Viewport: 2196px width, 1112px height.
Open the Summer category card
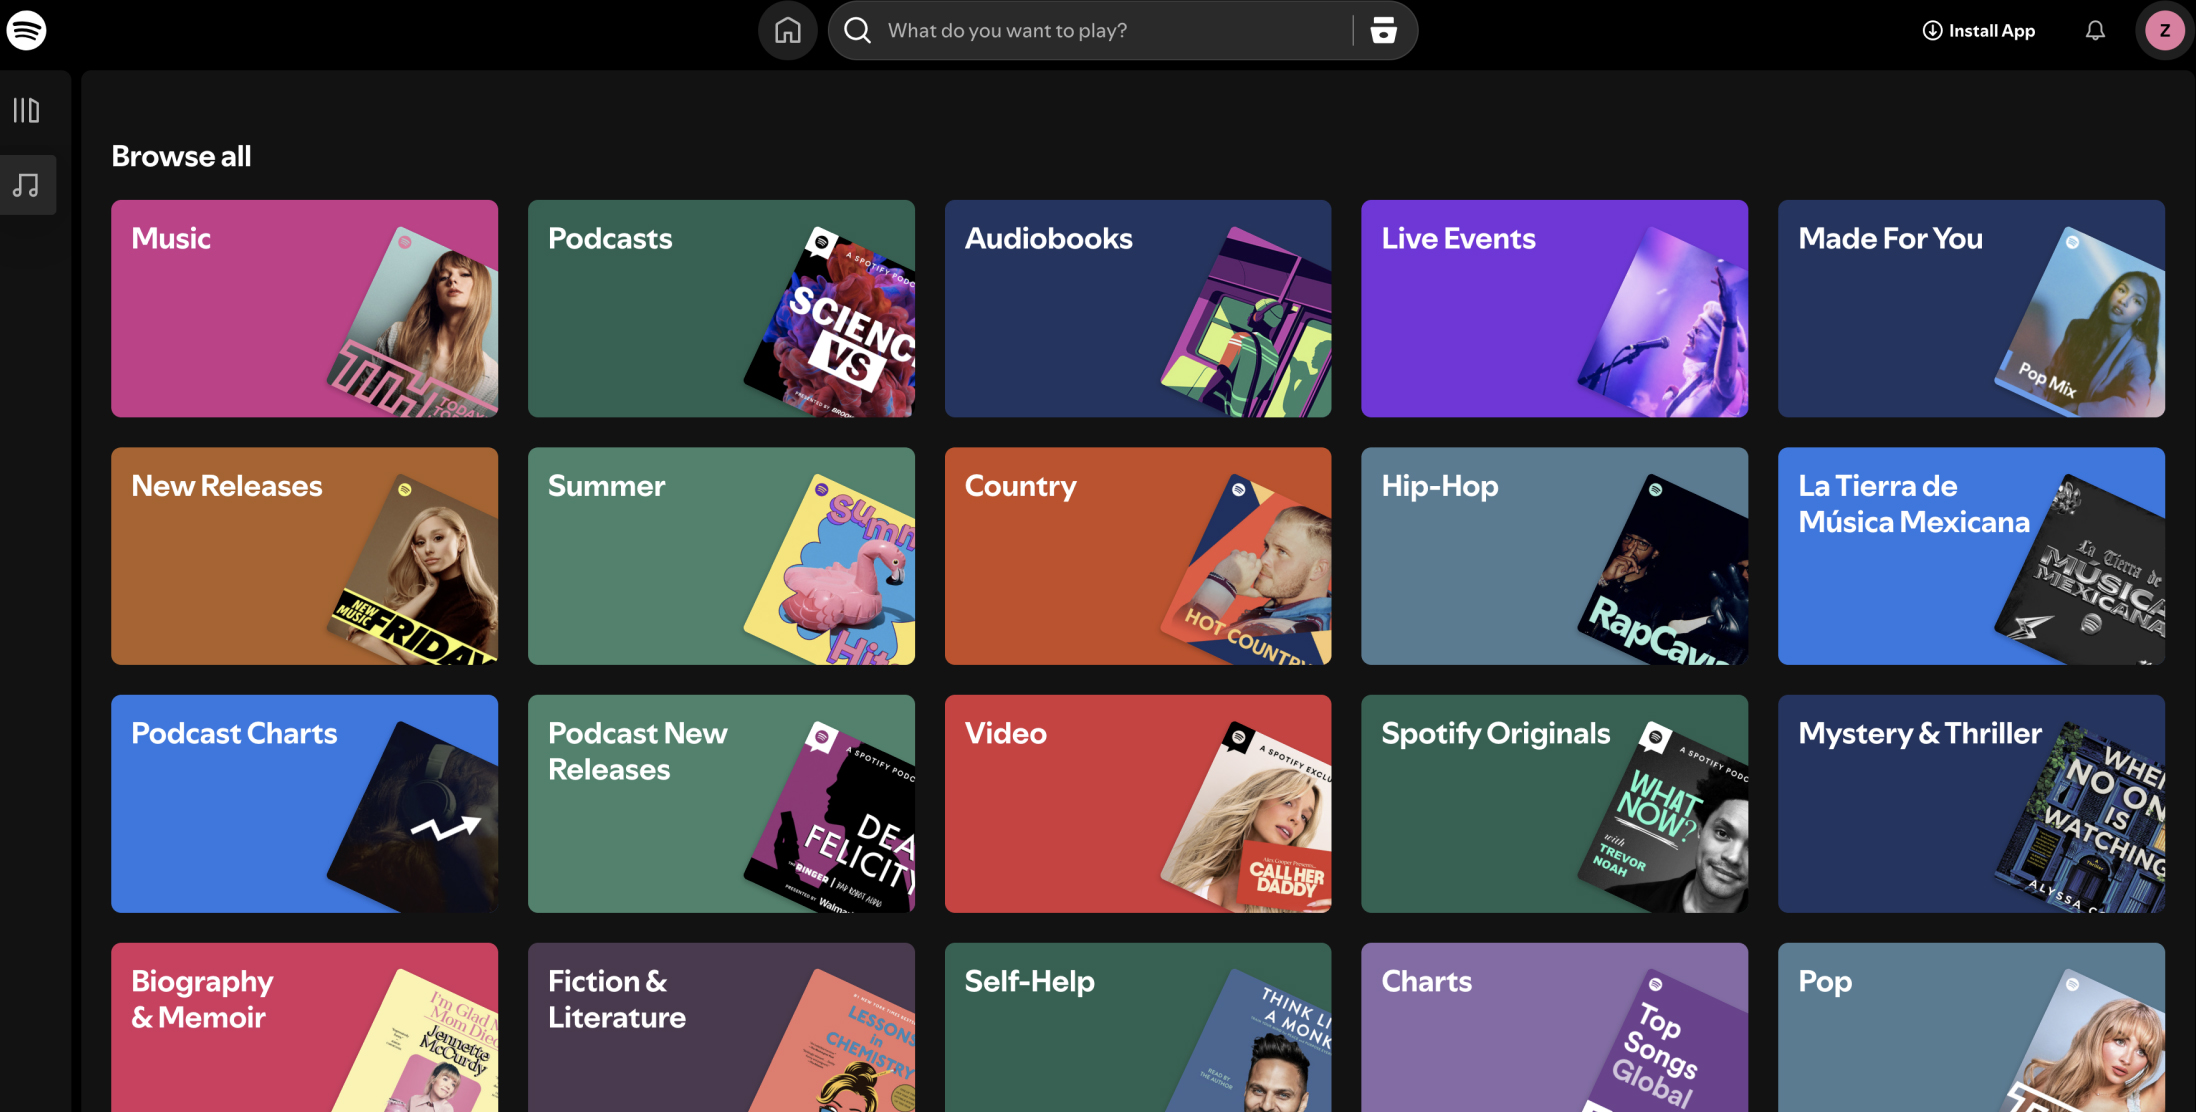721,556
